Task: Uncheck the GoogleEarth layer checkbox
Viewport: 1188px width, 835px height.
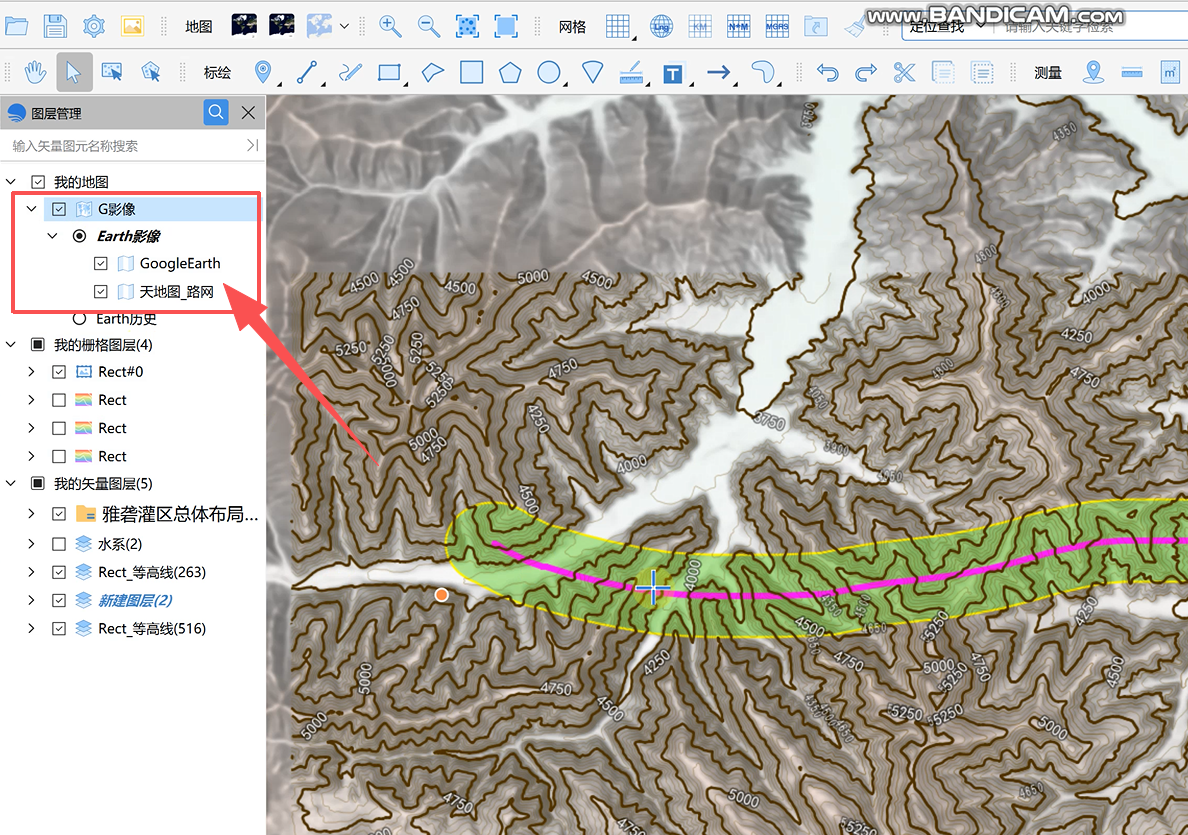Action: click(x=101, y=264)
